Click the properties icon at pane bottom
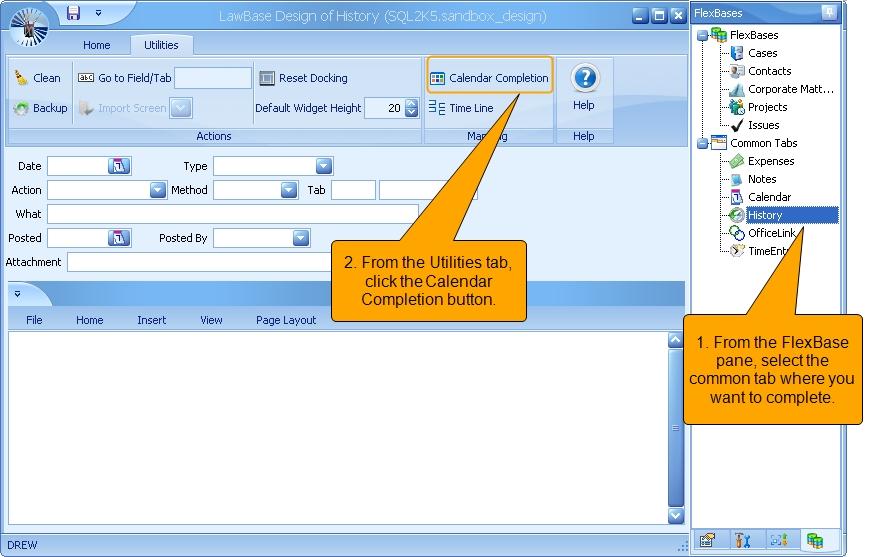 click(x=708, y=539)
